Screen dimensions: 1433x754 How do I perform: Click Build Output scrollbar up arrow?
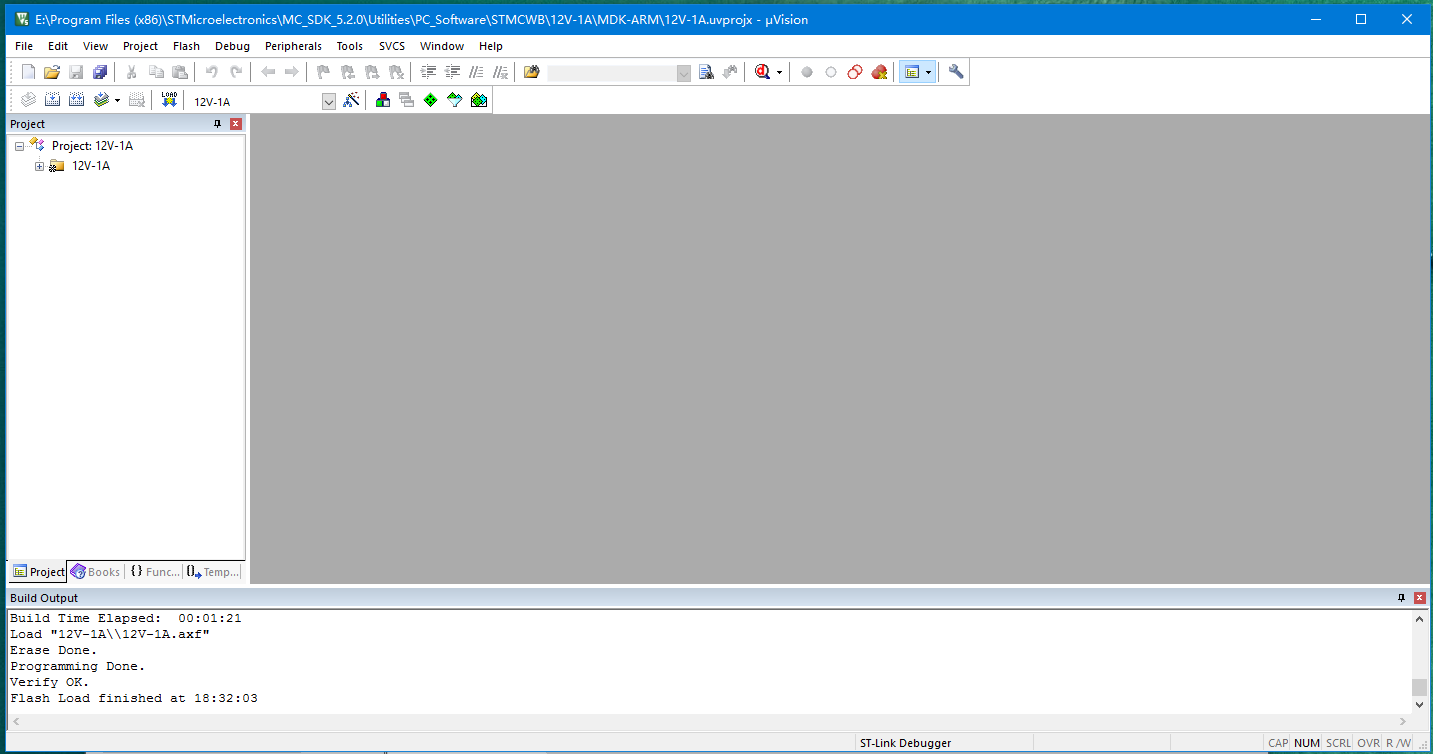[x=1419, y=619]
